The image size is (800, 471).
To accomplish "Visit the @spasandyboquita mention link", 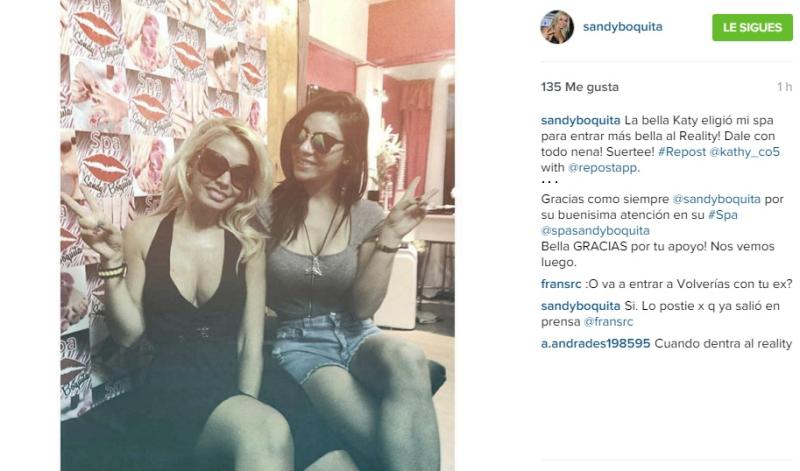I will 595,231.
